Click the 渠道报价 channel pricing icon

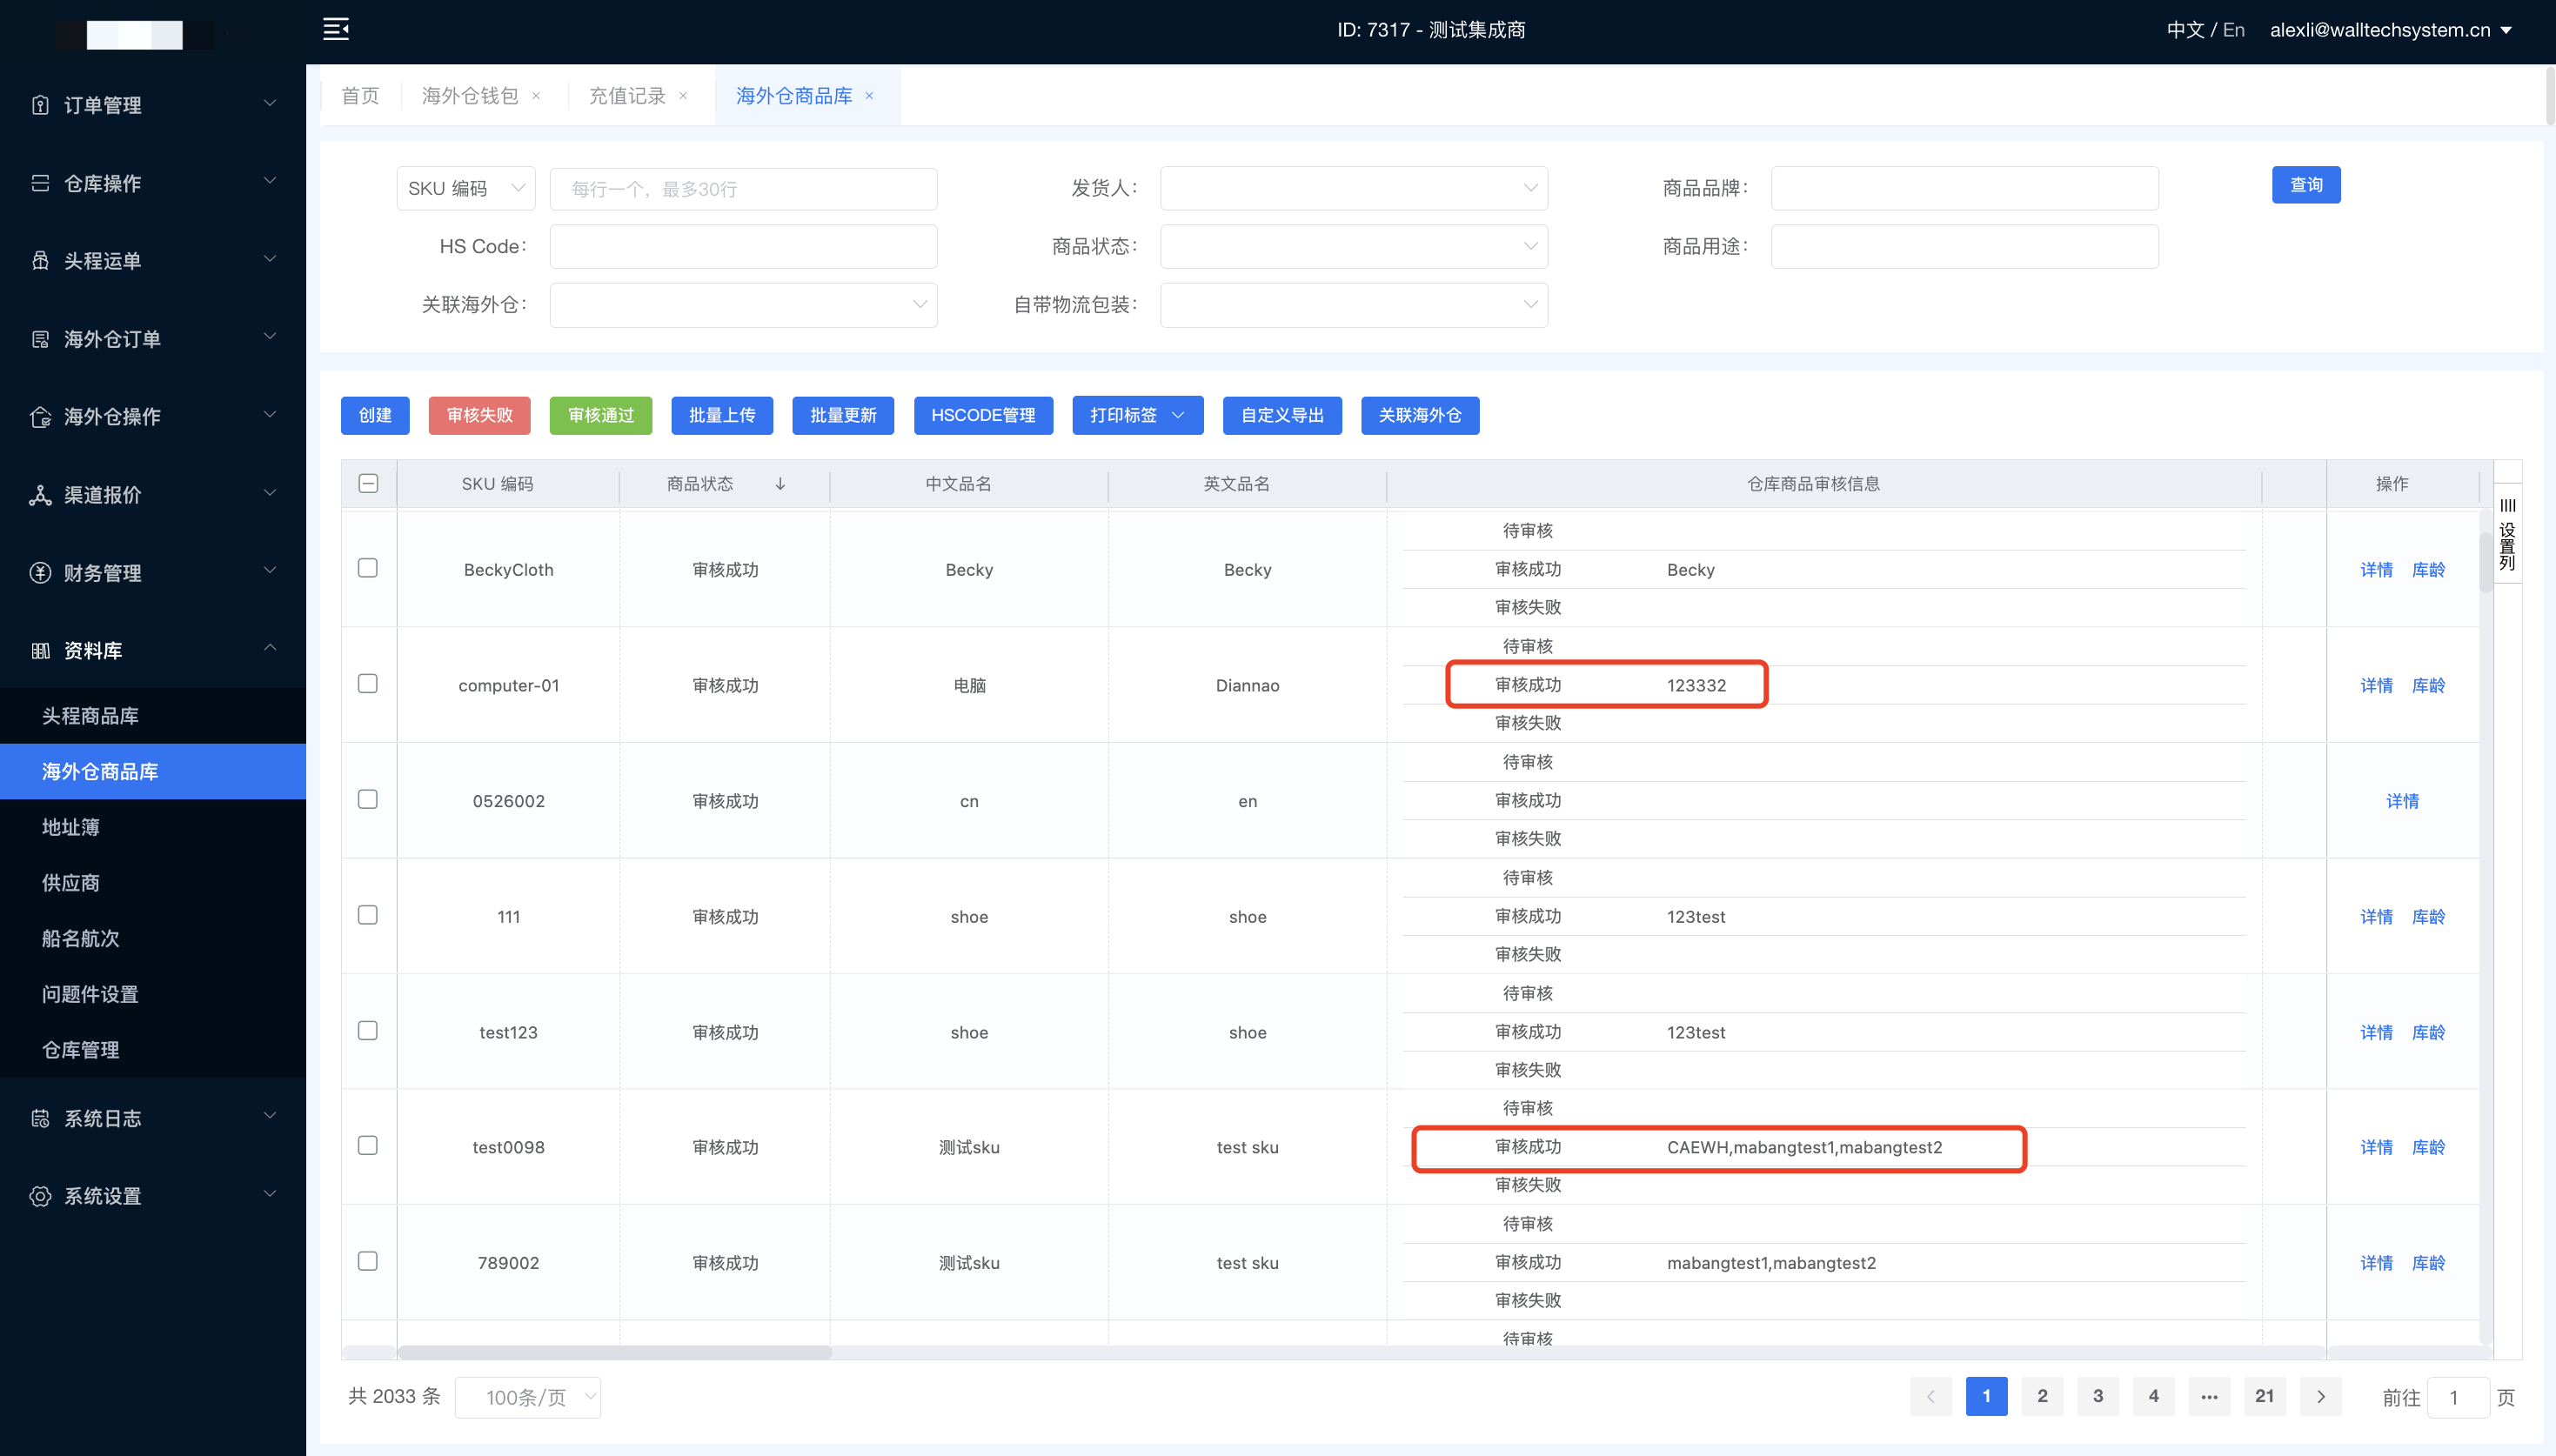coord(40,495)
